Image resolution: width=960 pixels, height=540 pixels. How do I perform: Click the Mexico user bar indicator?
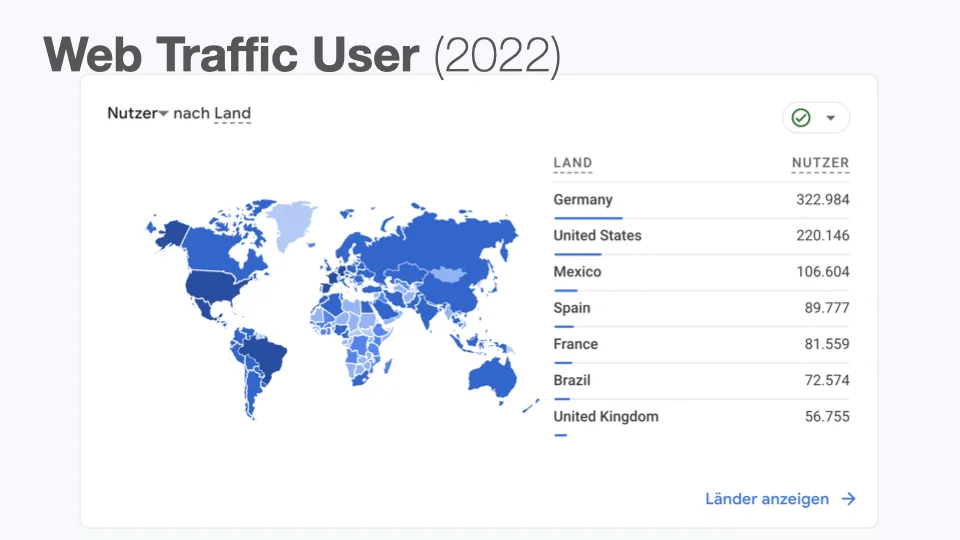[566, 290]
